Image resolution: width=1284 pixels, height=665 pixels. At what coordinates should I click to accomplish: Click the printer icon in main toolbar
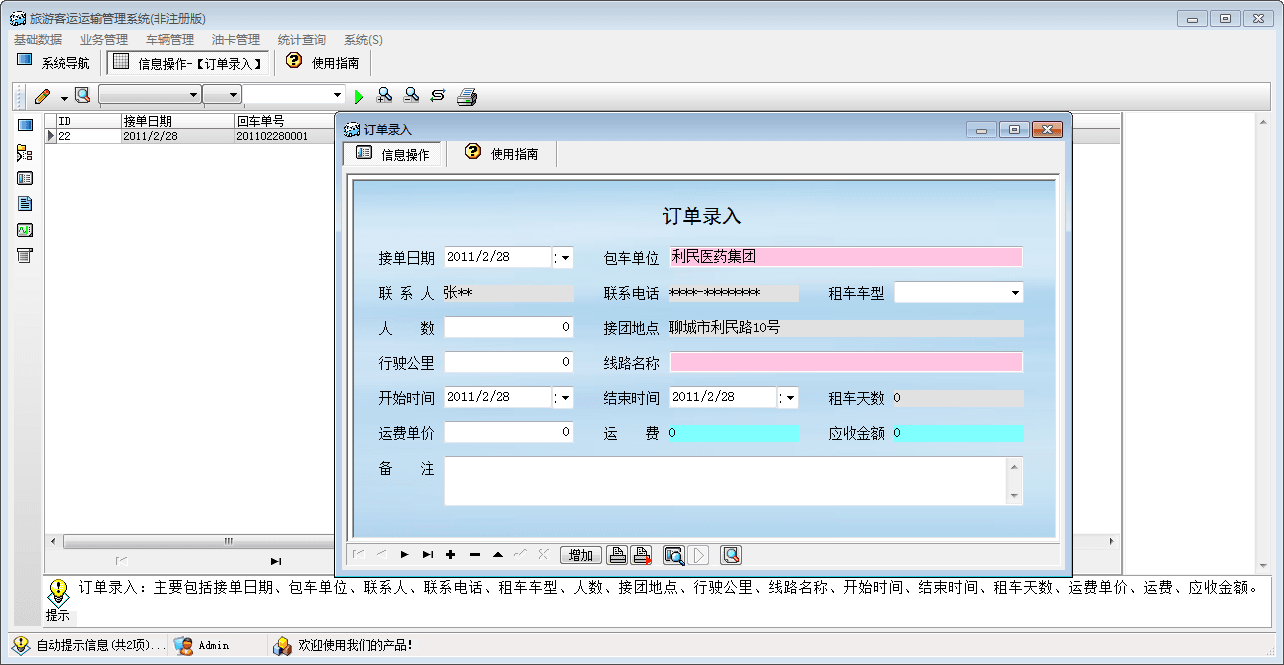(x=467, y=96)
